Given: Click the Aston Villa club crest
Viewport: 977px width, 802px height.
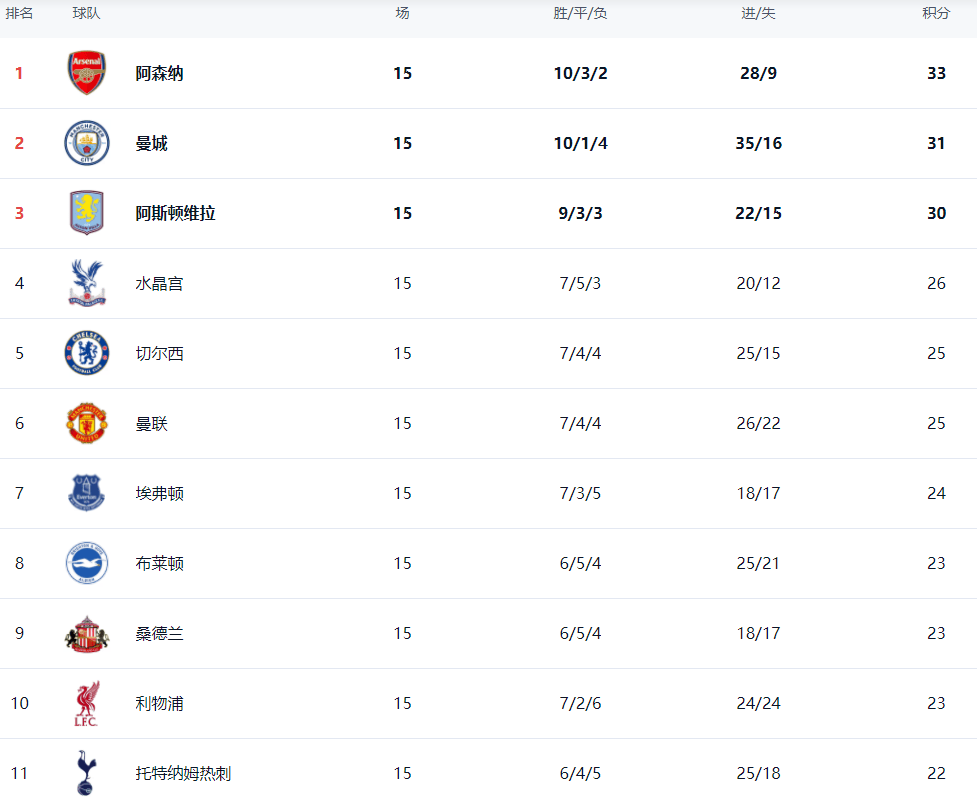Looking at the screenshot, I should [x=87, y=213].
